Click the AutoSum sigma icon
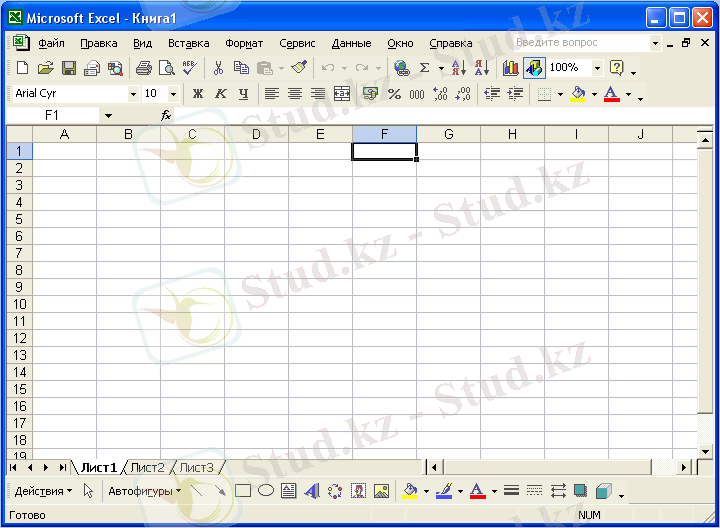 [424, 68]
